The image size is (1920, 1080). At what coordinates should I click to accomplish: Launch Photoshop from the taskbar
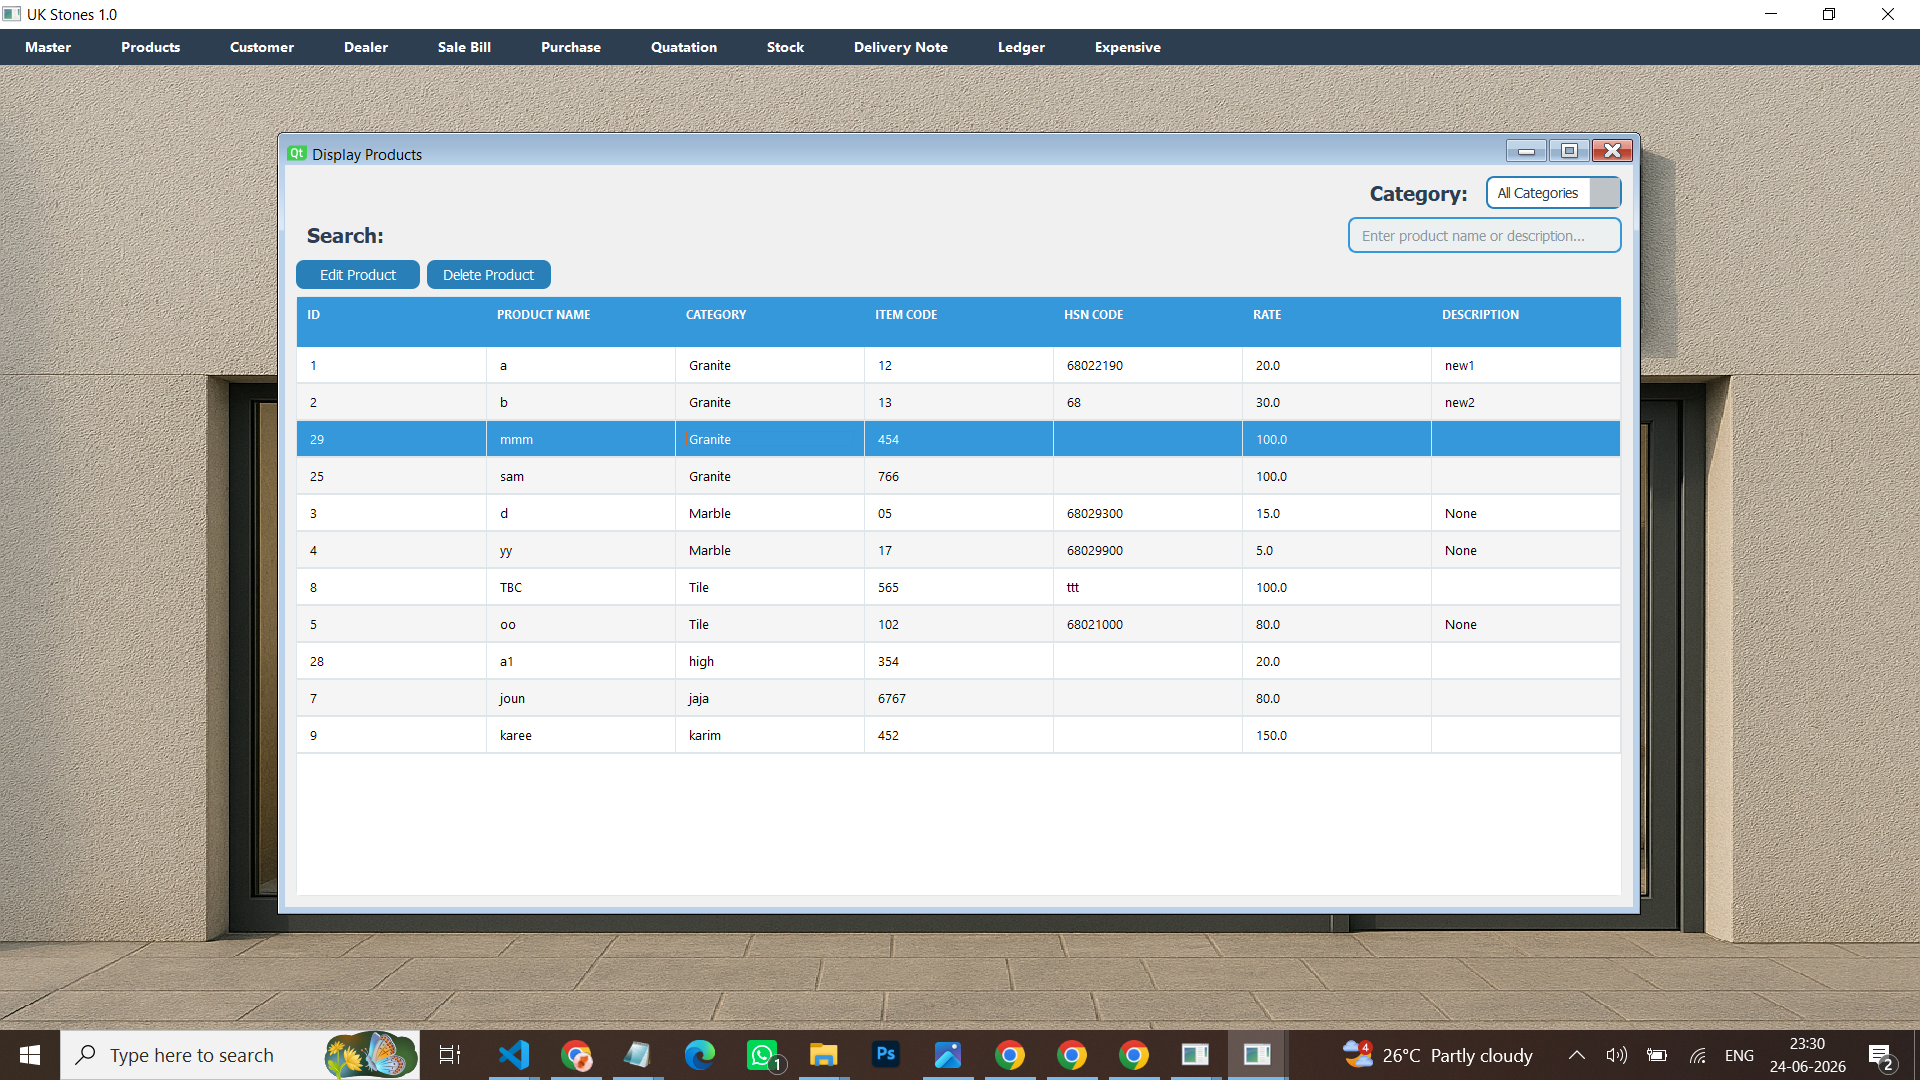(x=886, y=1055)
